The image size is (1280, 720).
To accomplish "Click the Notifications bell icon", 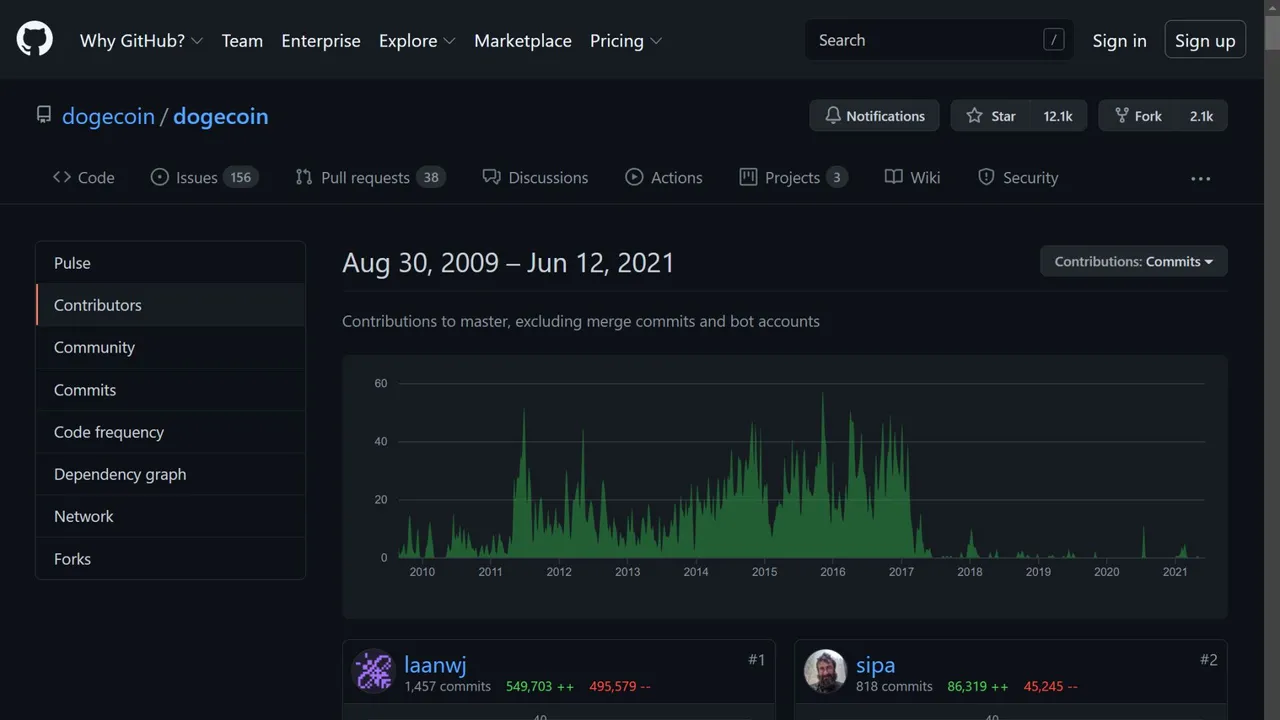I will (832, 116).
